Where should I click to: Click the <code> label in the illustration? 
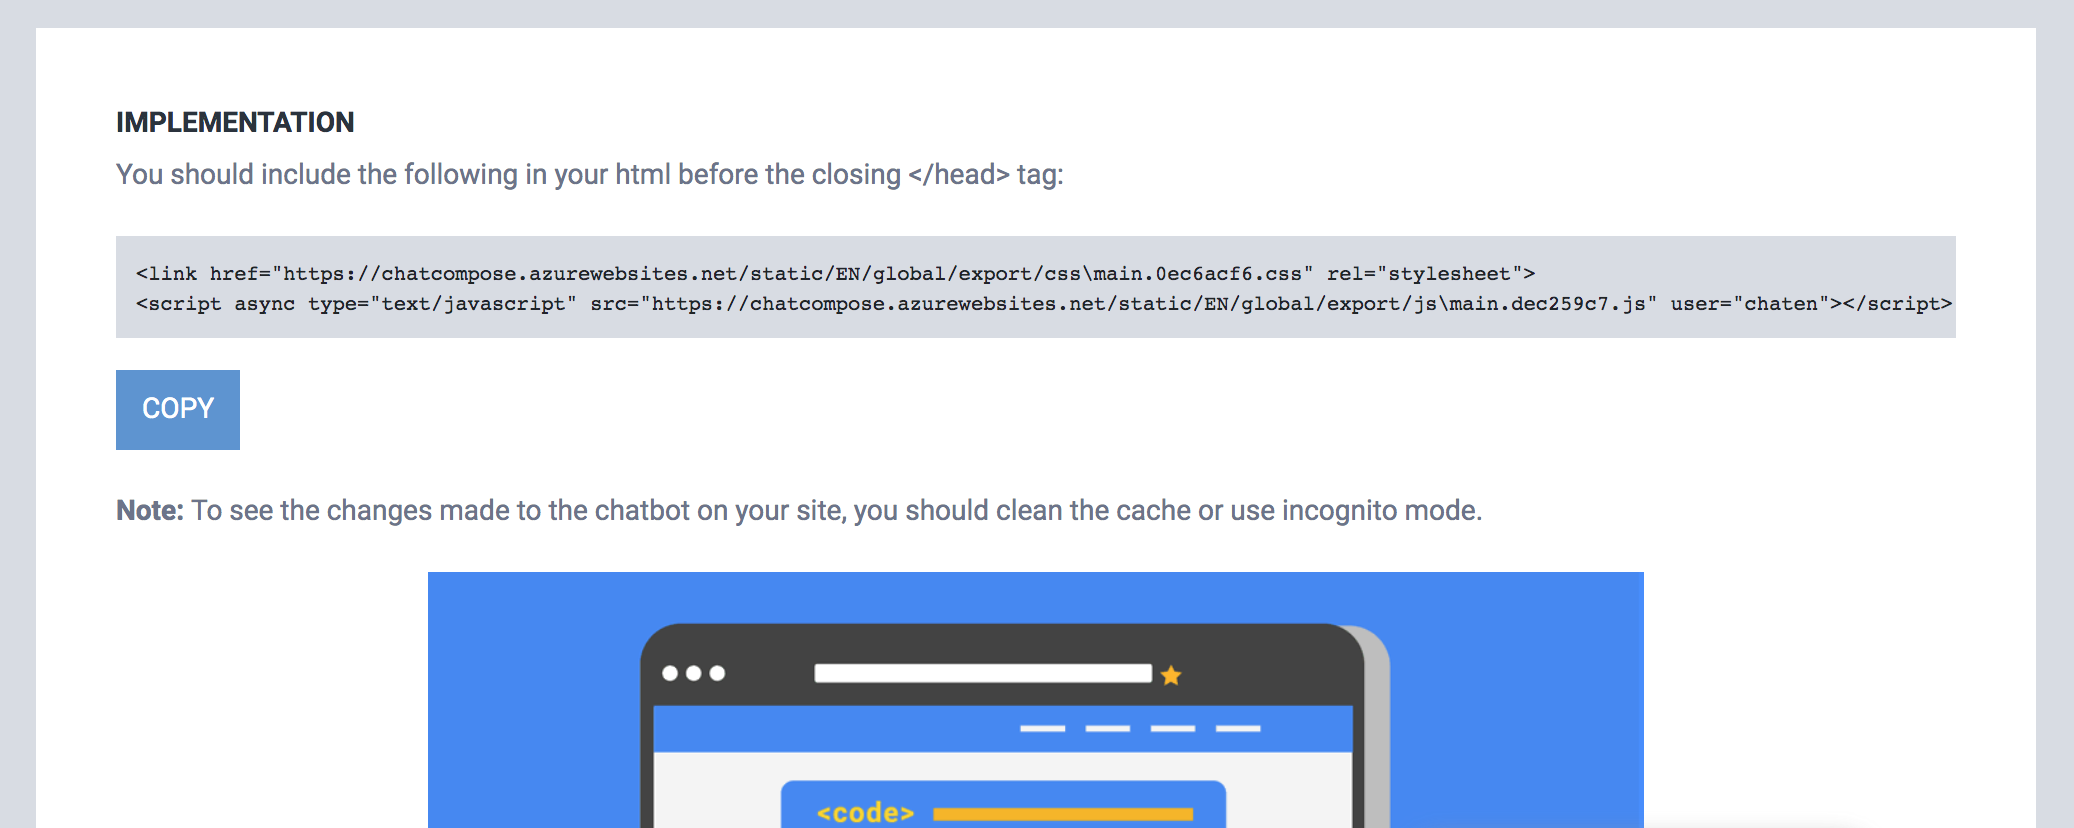click(865, 812)
